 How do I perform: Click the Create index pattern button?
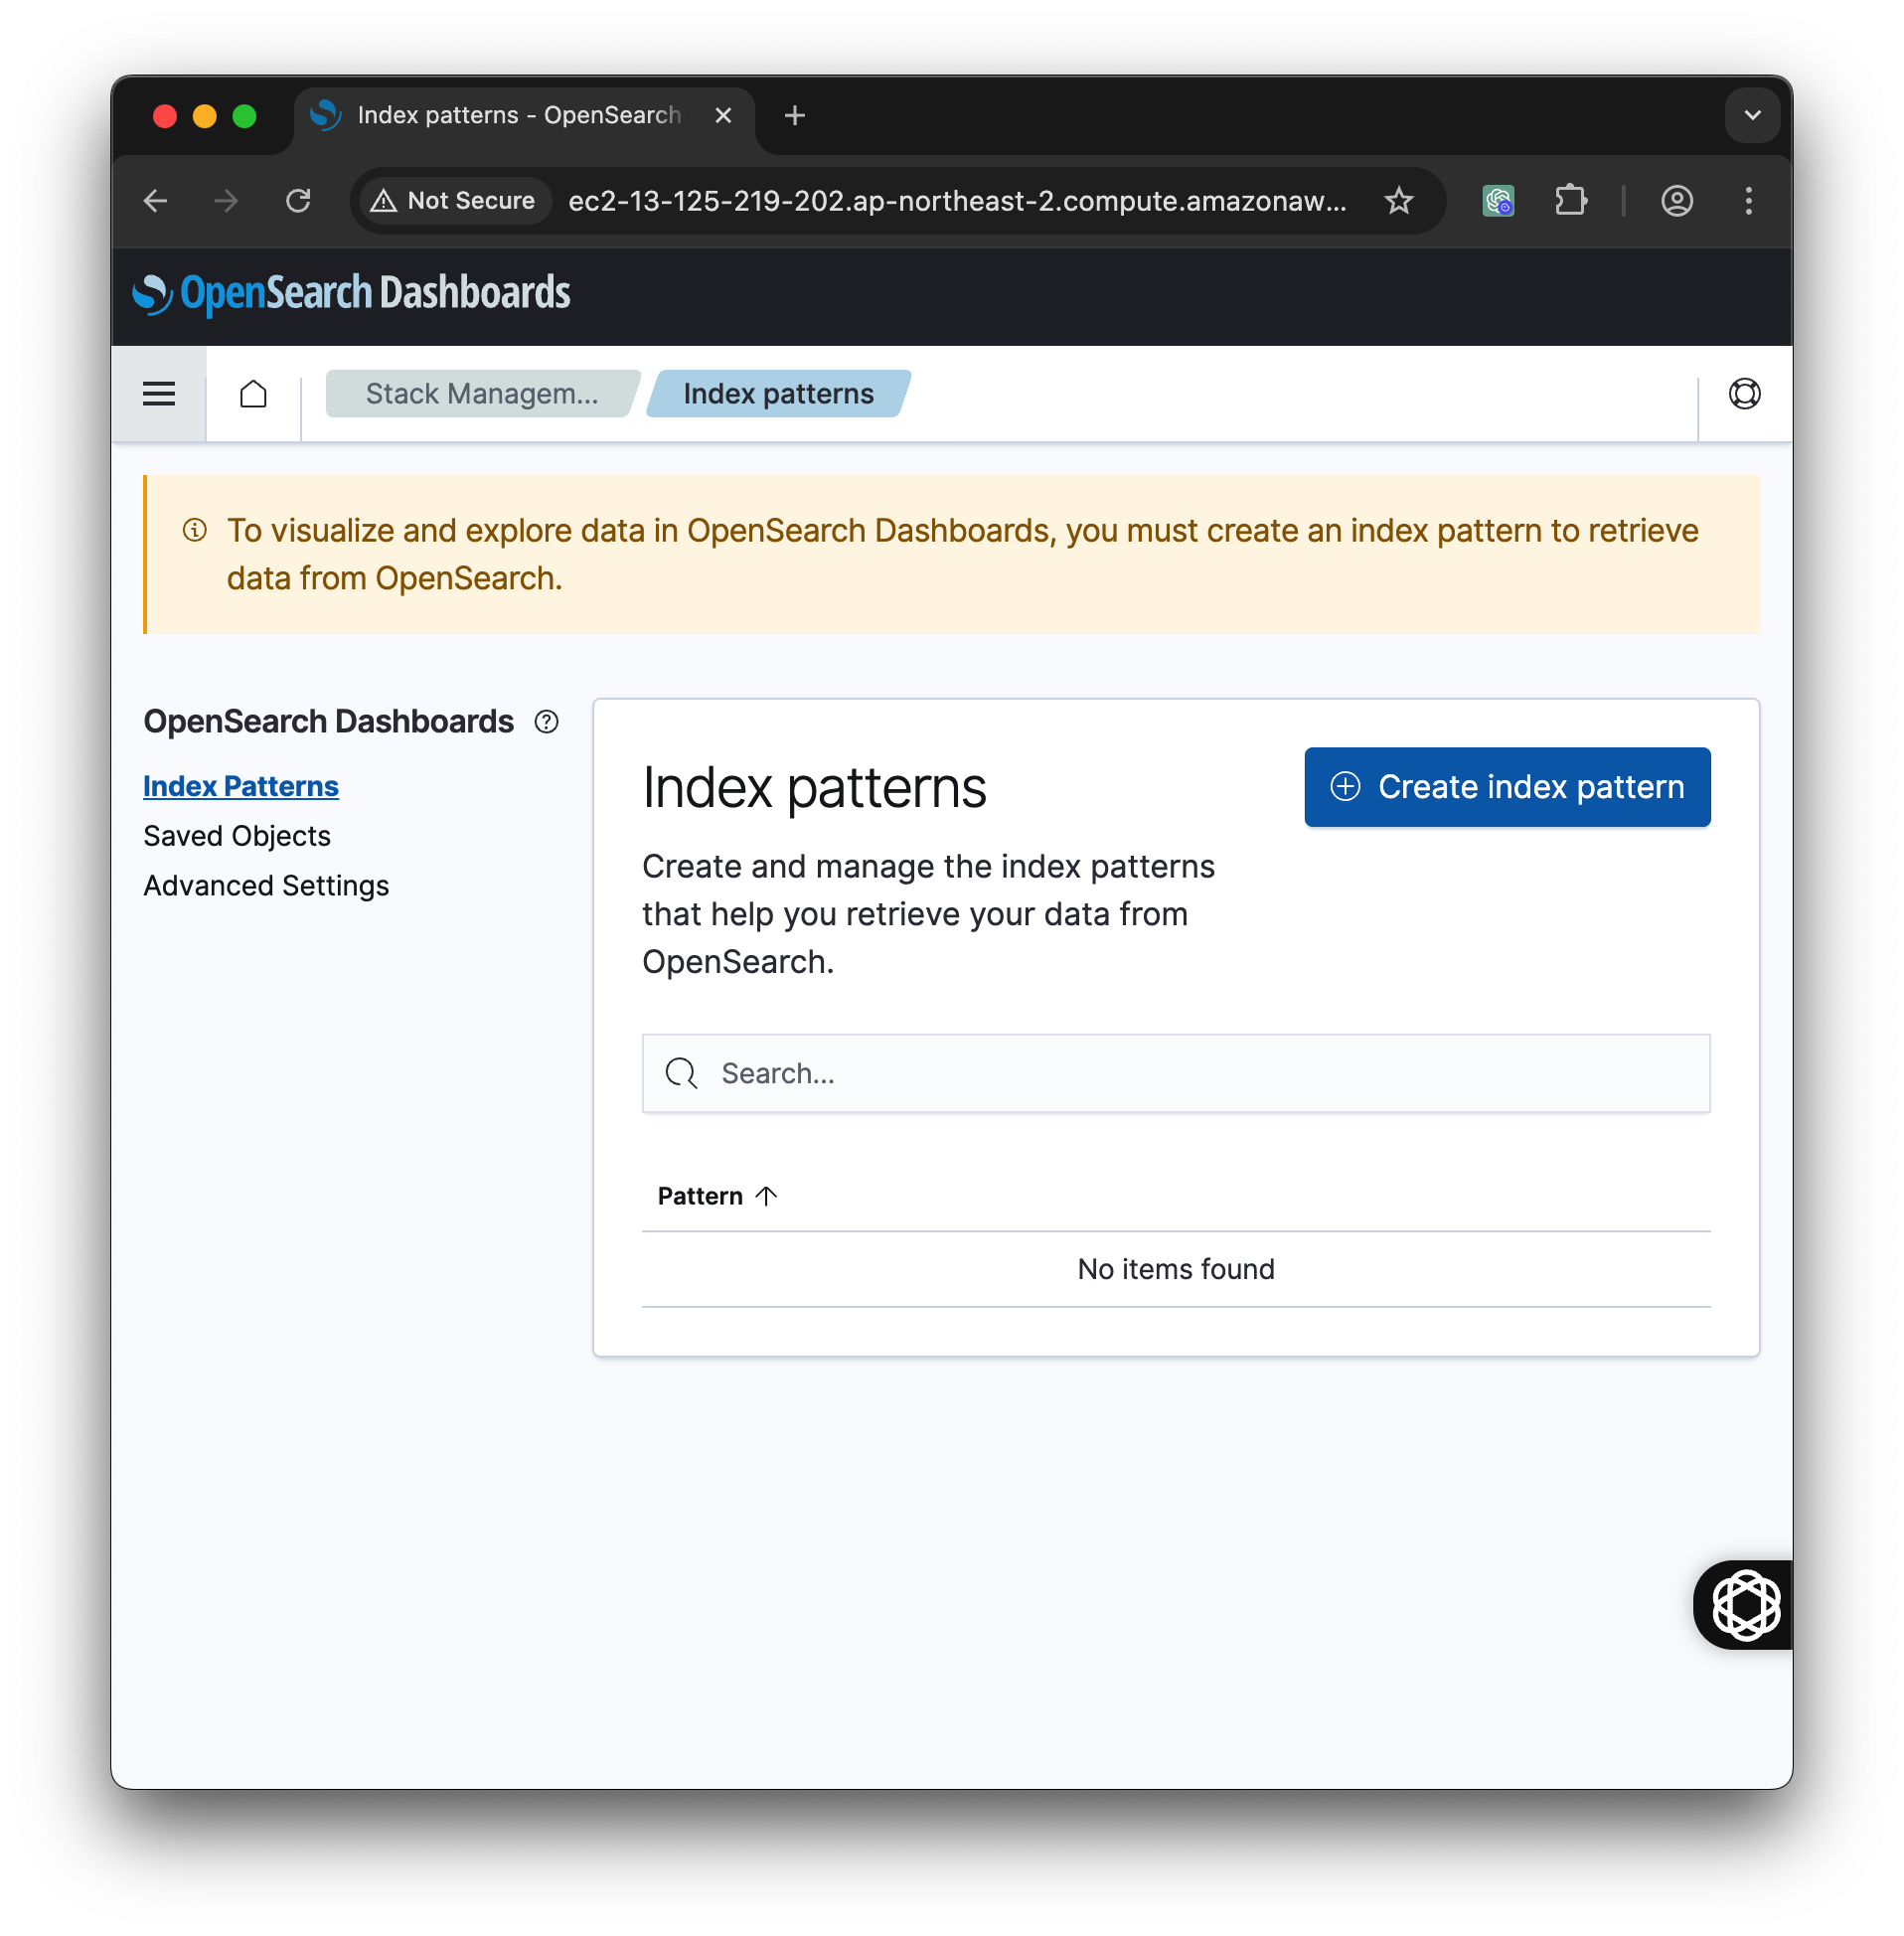1507,787
